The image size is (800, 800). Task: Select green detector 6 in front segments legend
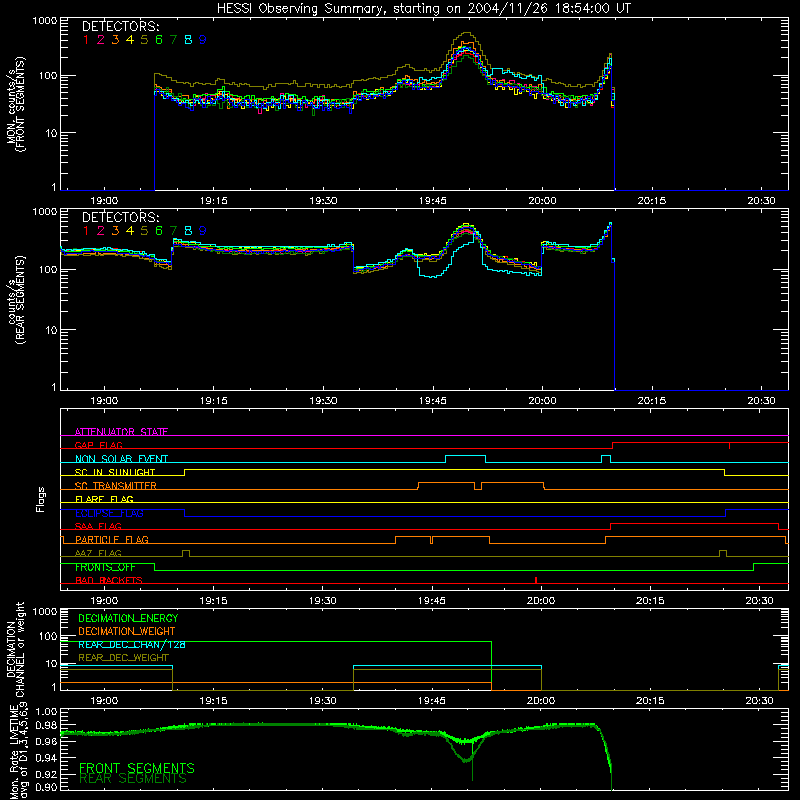pos(159,40)
